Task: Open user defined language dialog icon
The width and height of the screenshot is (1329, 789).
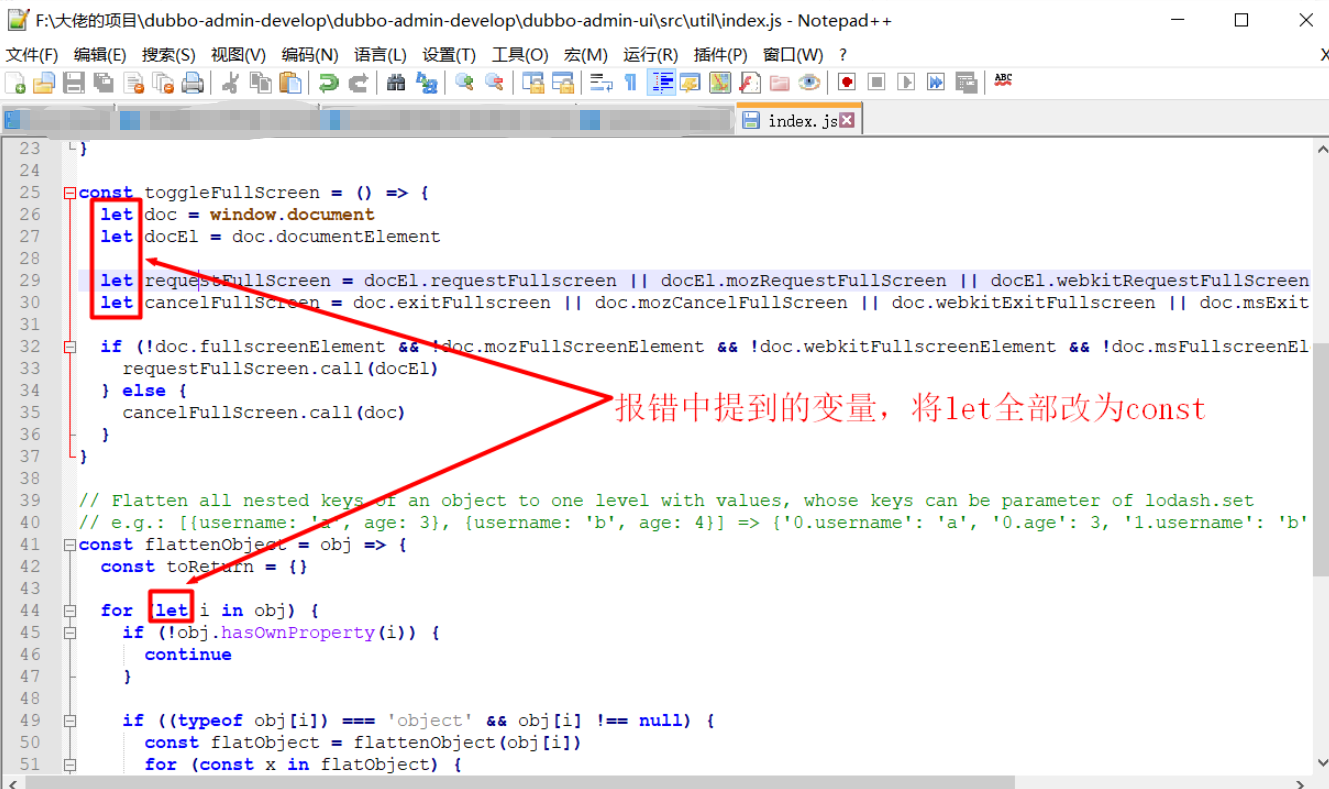Action: coord(690,82)
